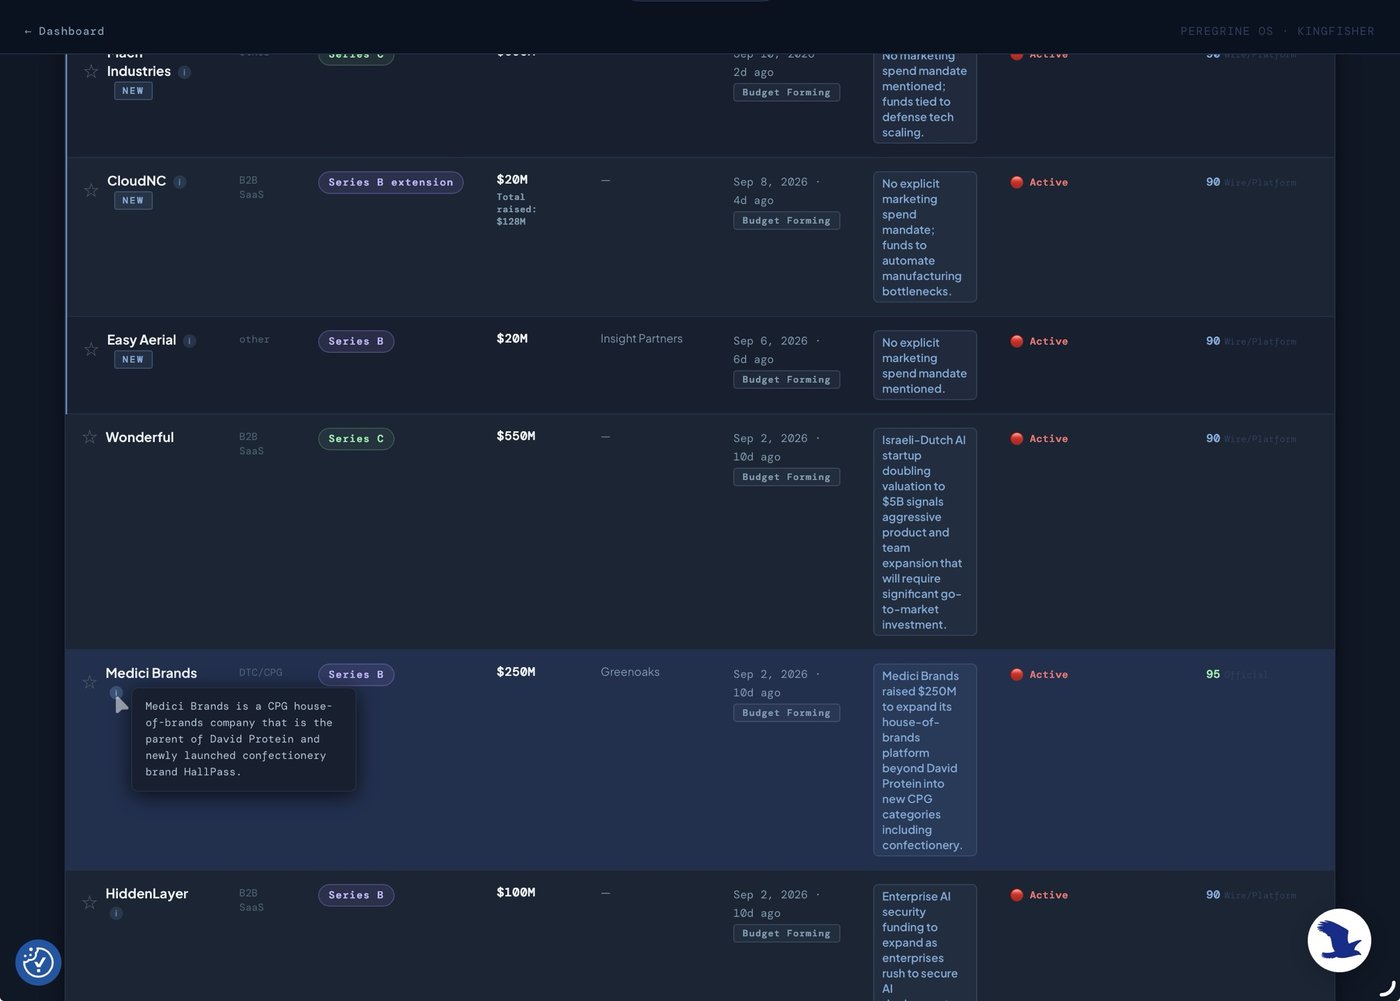Screen dimensions: 1400x1001
Task: Click red Active status in Medici Brands row
Action: pyautogui.click(x=1039, y=675)
